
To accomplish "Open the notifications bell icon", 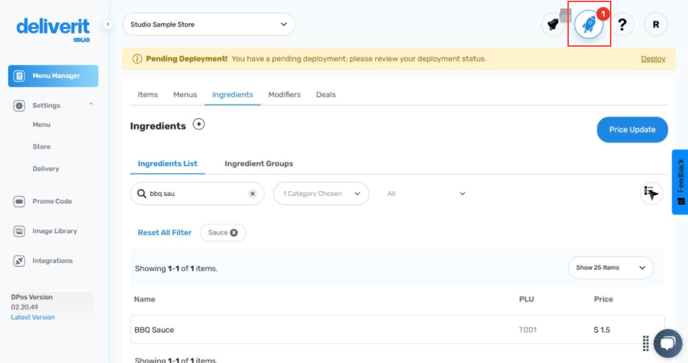I will coord(553,25).
